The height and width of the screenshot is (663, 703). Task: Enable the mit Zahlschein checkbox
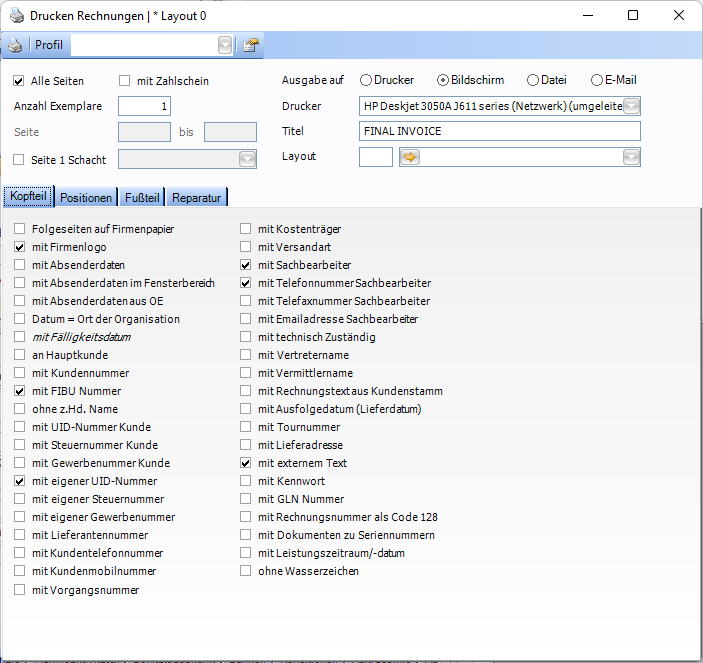click(x=125, y=81)
